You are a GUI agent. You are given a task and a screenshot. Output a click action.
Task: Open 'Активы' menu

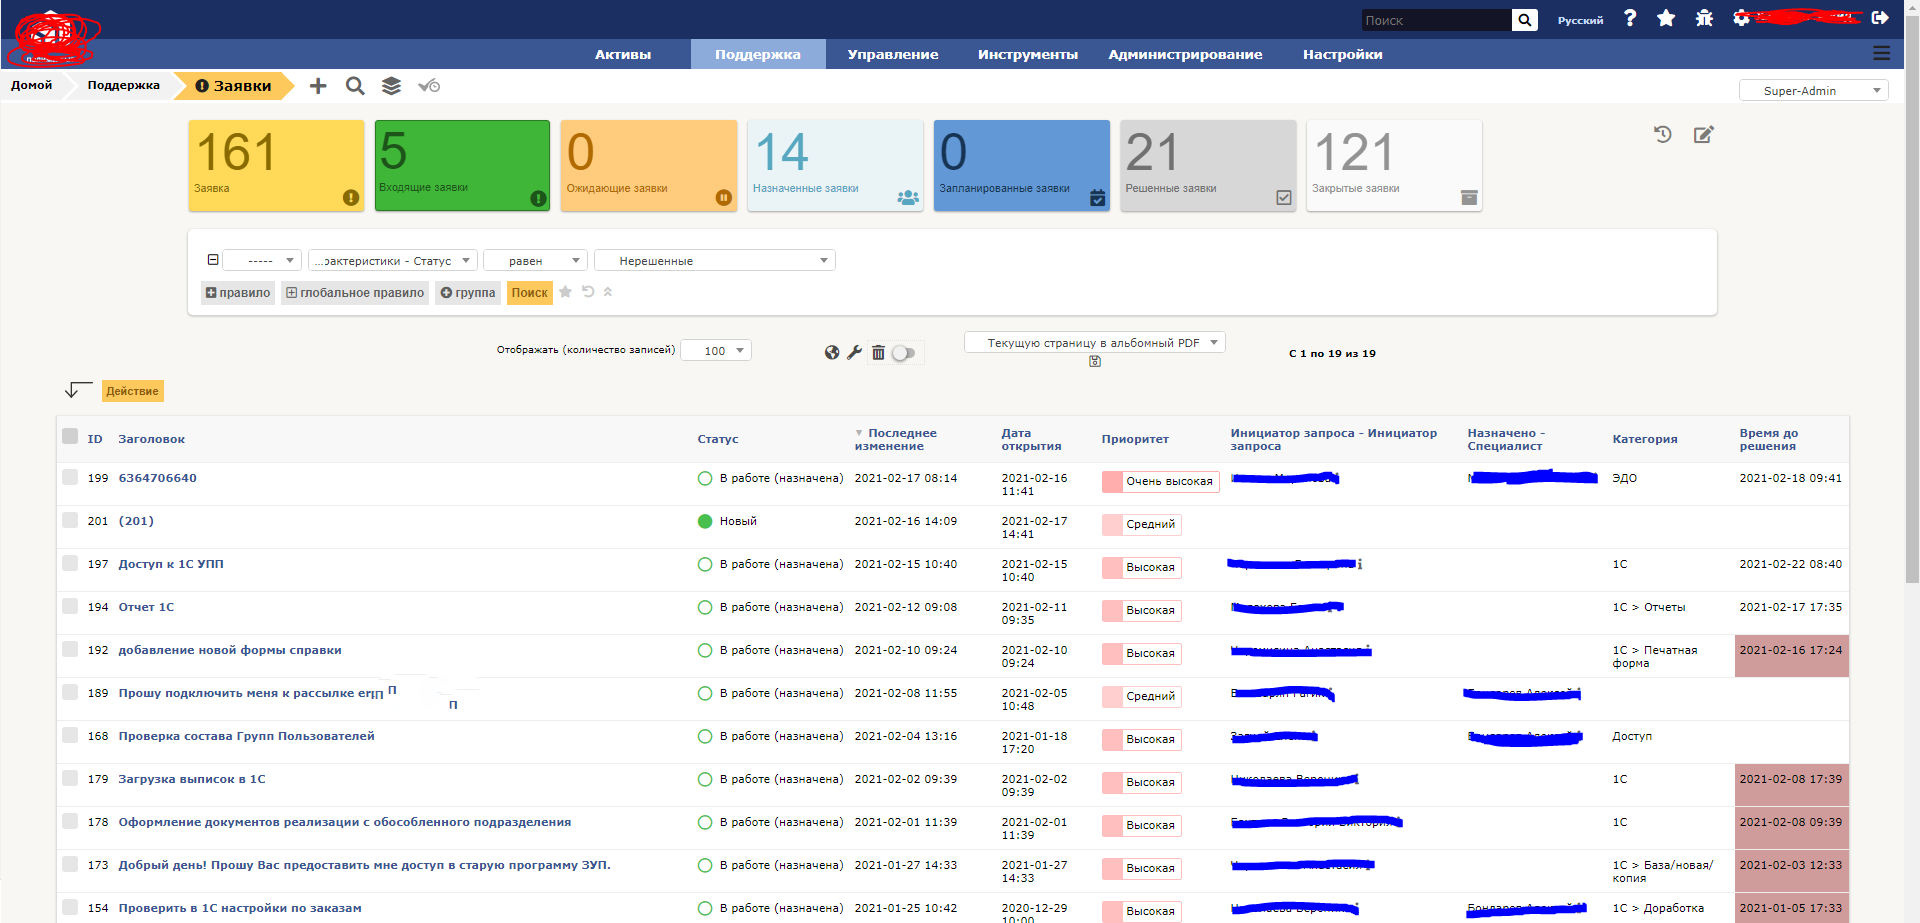(x=623, y=54)
